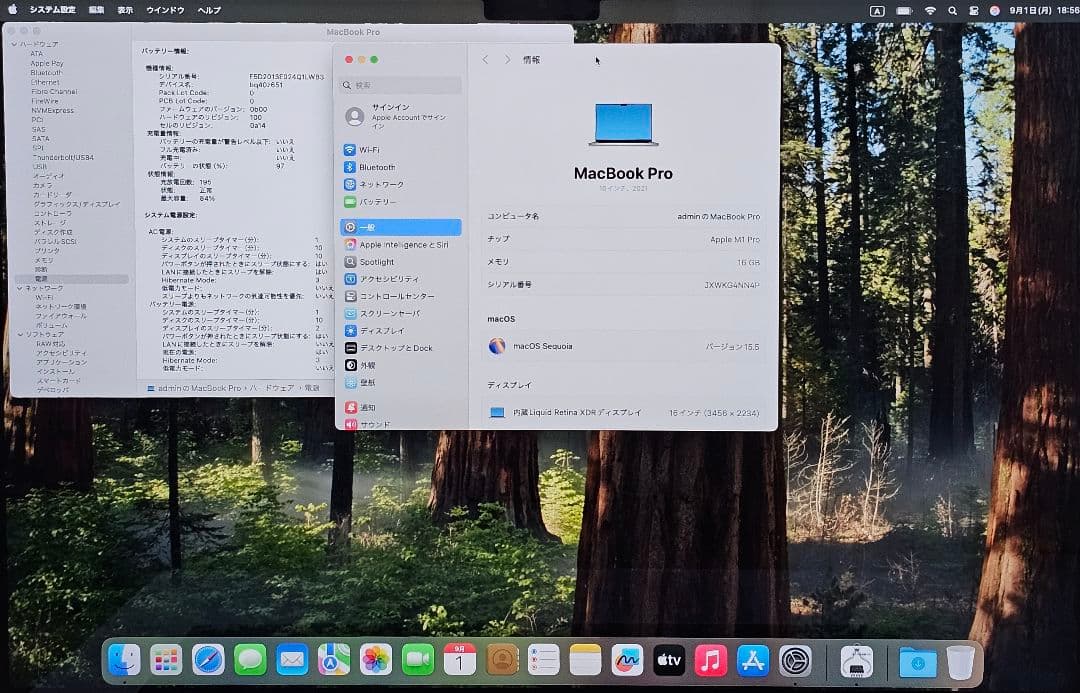This screenshot has width=1080, height=693.
Task: Open Launchpad from the Dock
Action: point(165,660)
